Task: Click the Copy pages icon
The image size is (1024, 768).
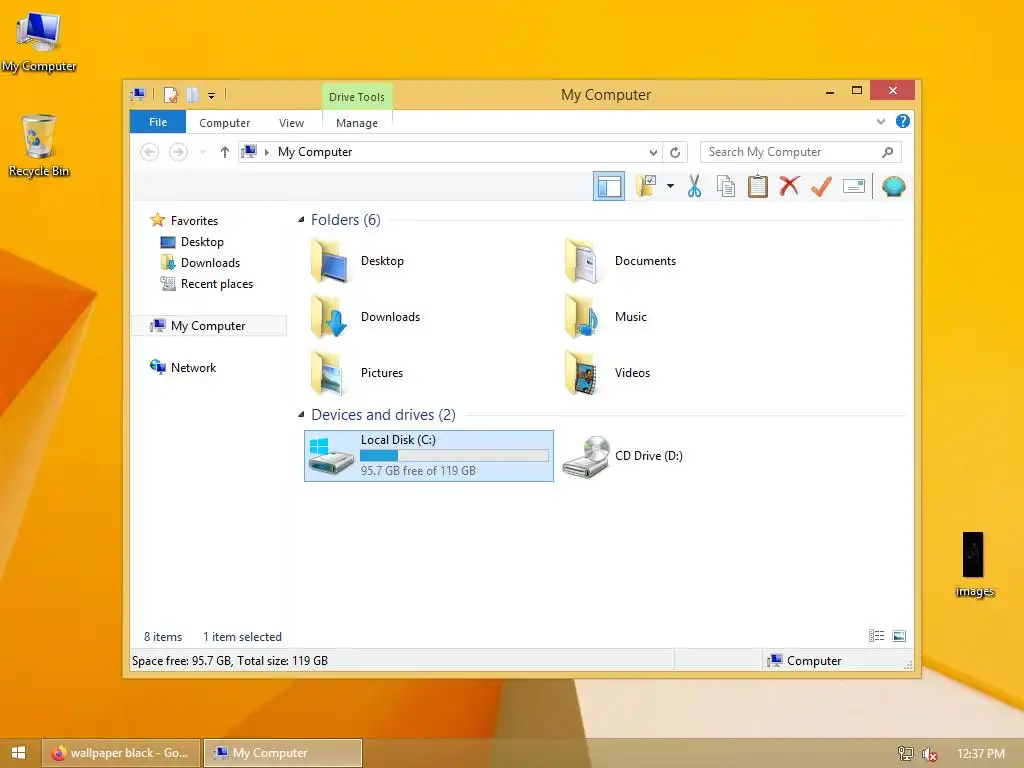Action: (726, 186)
